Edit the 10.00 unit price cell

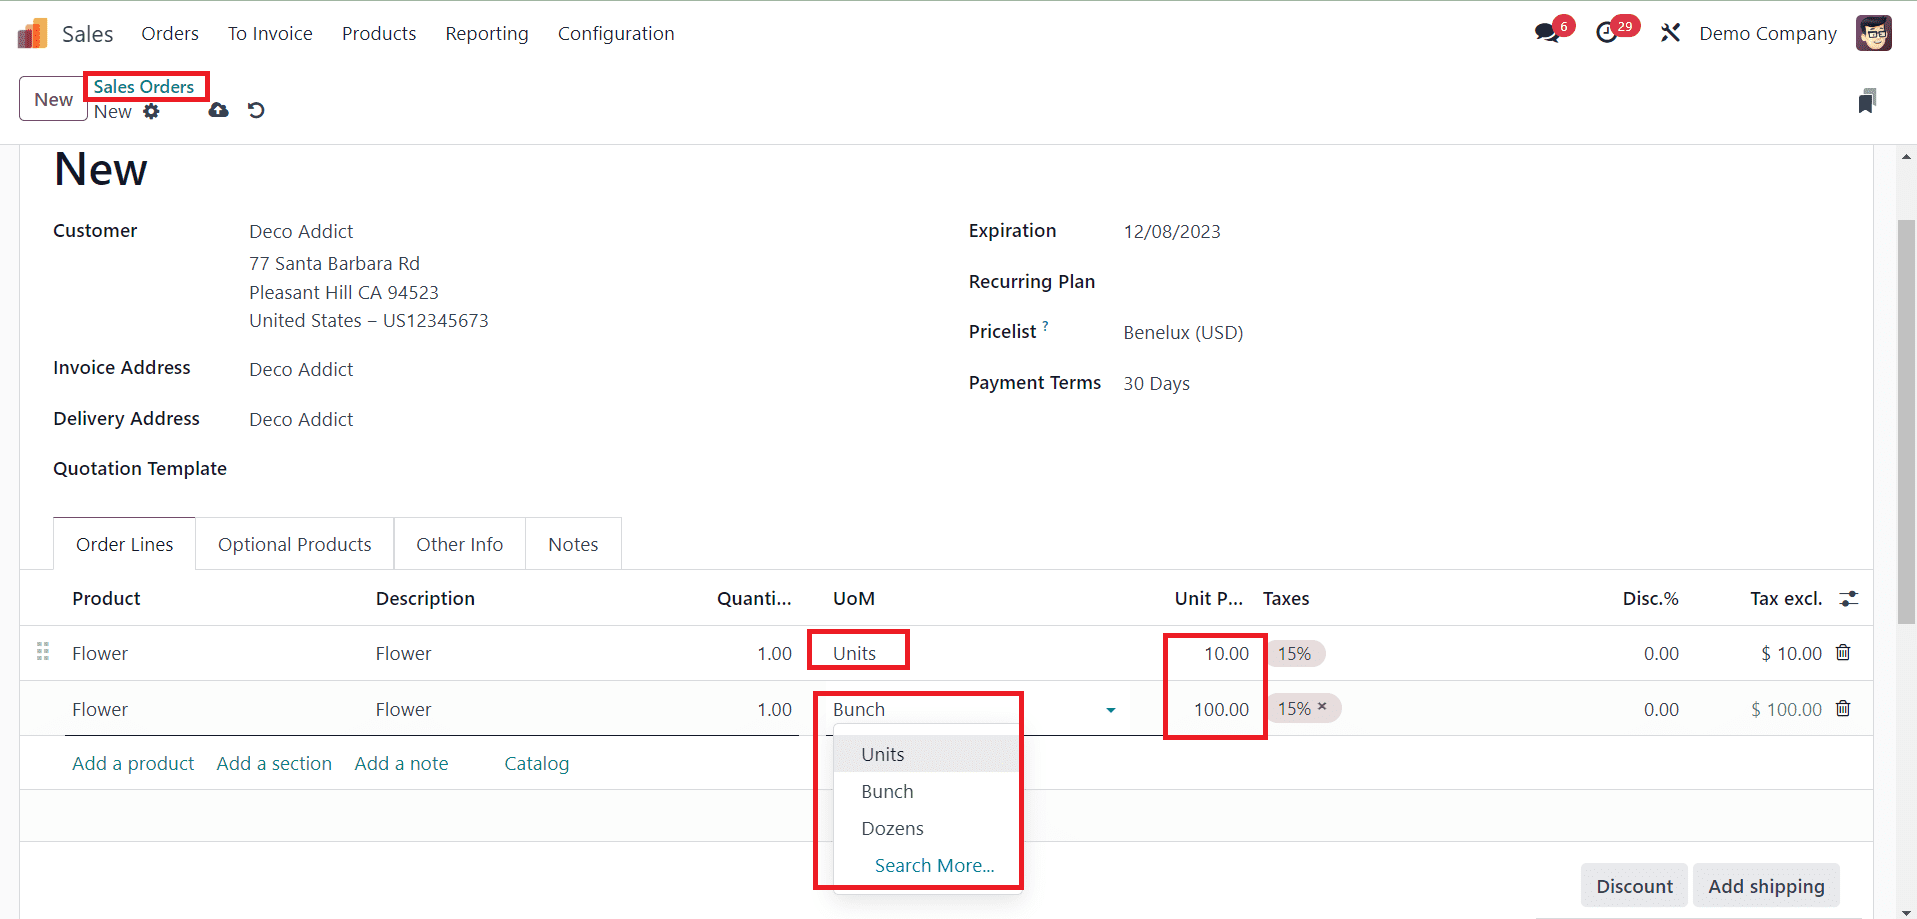coord(1226,653)
